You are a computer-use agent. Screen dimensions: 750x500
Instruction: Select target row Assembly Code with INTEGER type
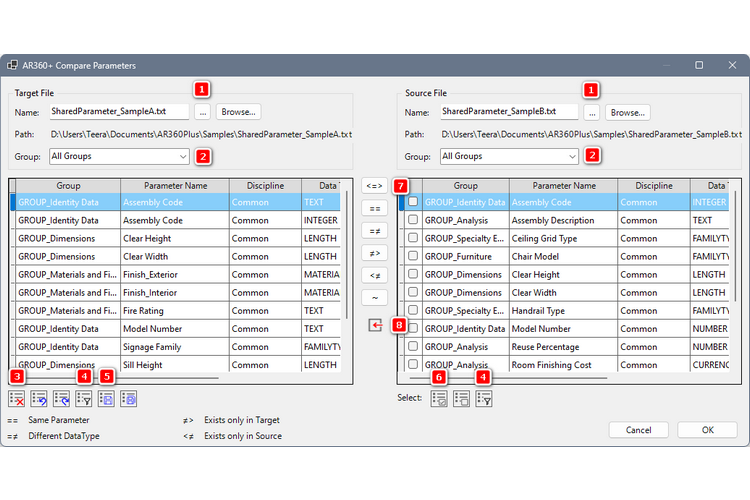178,220
